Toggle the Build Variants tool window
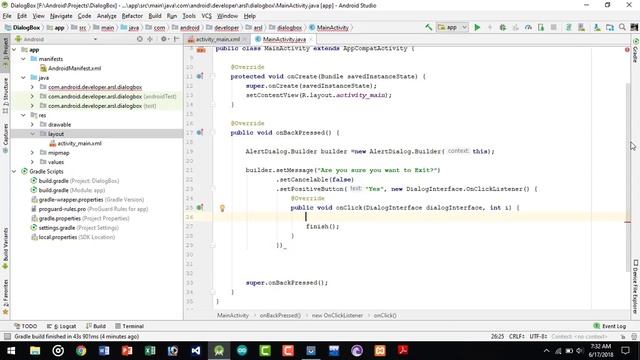The width and height of the screenshot is (640, 360). point(5,248)
